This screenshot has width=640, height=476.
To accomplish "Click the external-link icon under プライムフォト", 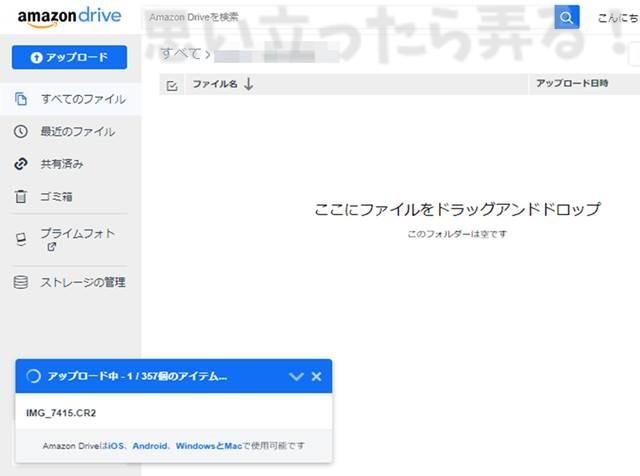I will coord(51,247).
